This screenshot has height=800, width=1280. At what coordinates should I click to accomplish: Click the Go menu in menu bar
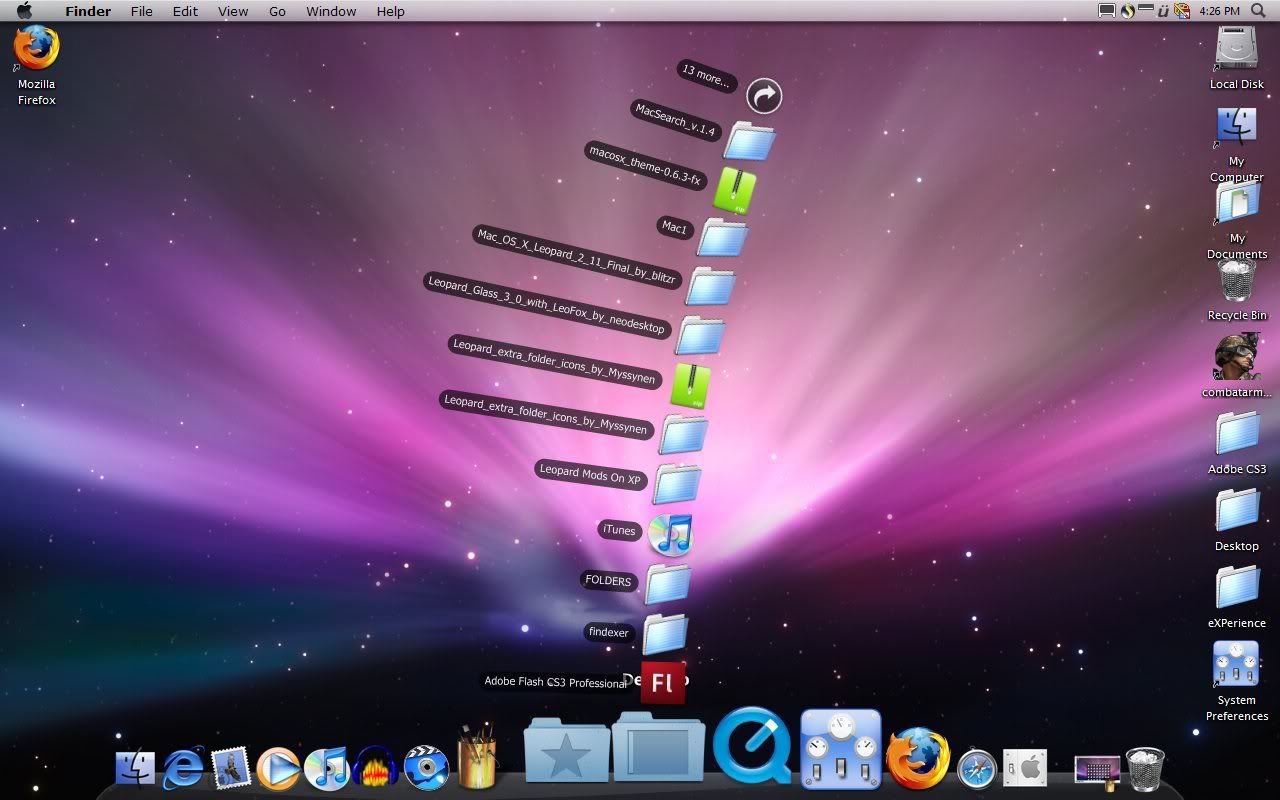click(277, 11)
